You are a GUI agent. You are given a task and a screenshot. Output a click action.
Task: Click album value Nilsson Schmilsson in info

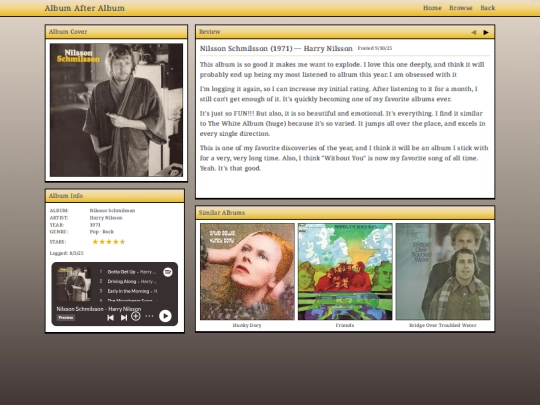click(x=112, y=210)
